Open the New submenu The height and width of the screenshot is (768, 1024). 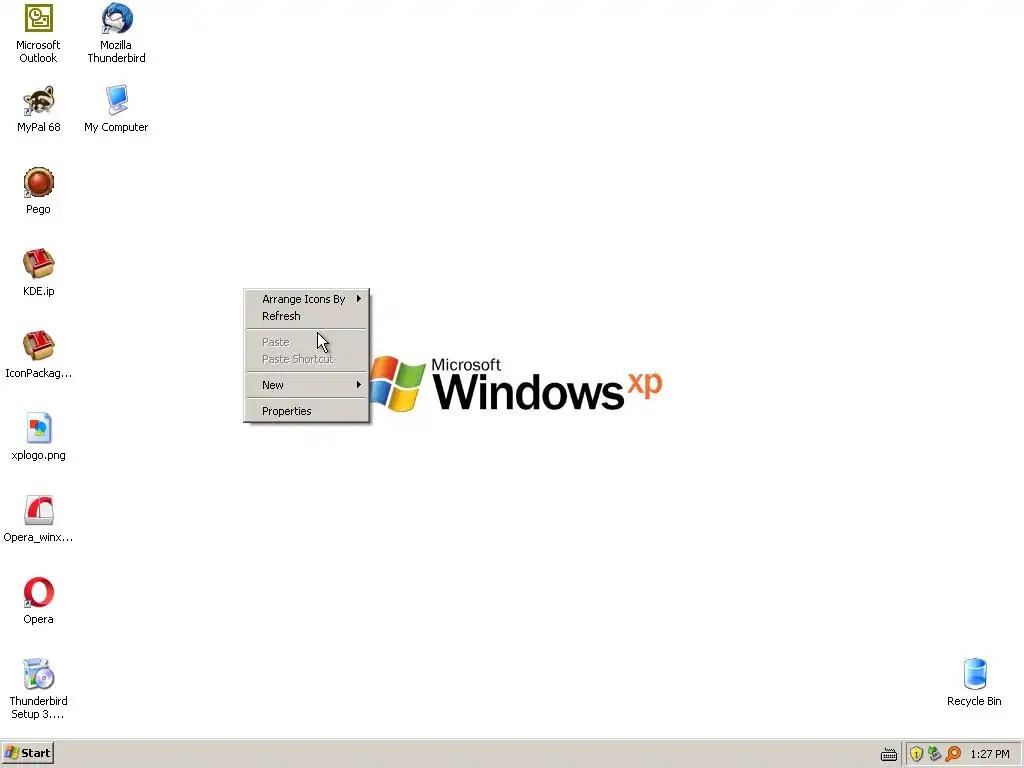click(x=306, y=385)
